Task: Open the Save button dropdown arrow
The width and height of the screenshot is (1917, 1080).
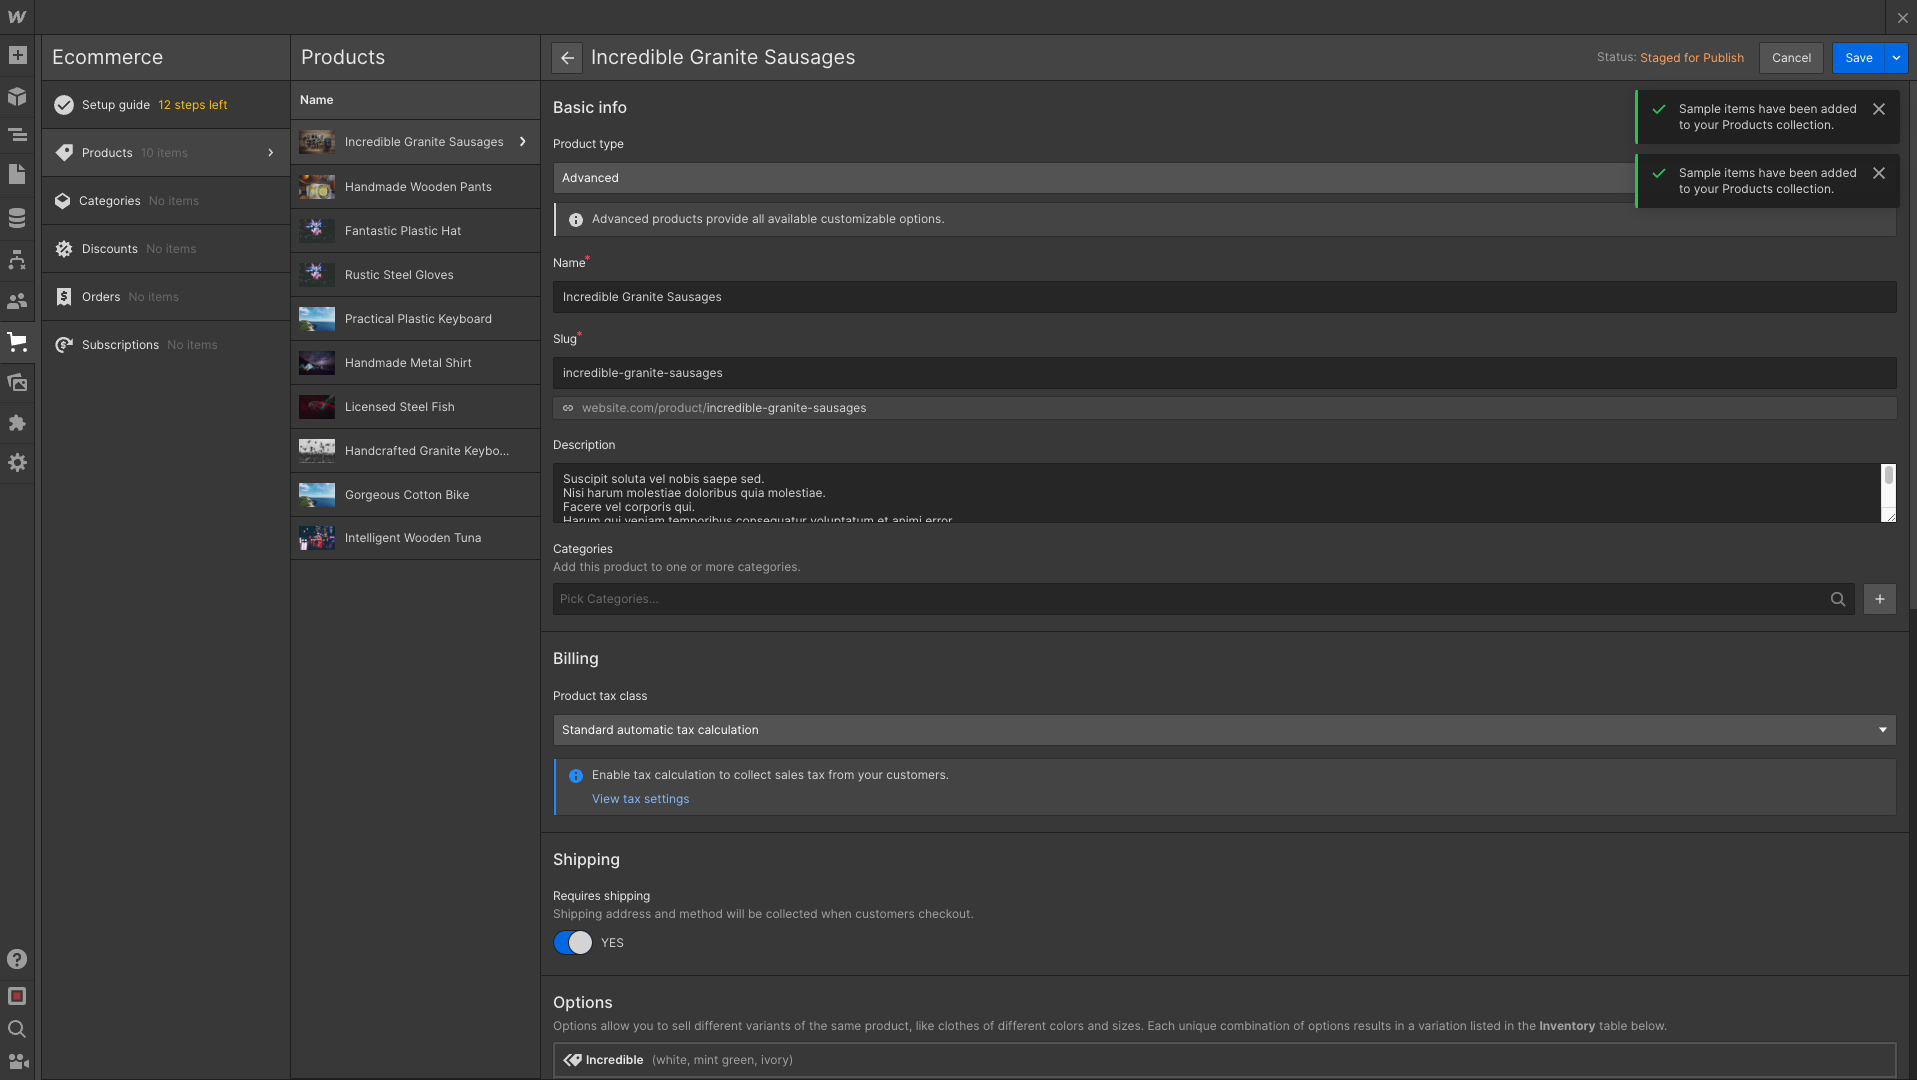Action: [1896, 58]
